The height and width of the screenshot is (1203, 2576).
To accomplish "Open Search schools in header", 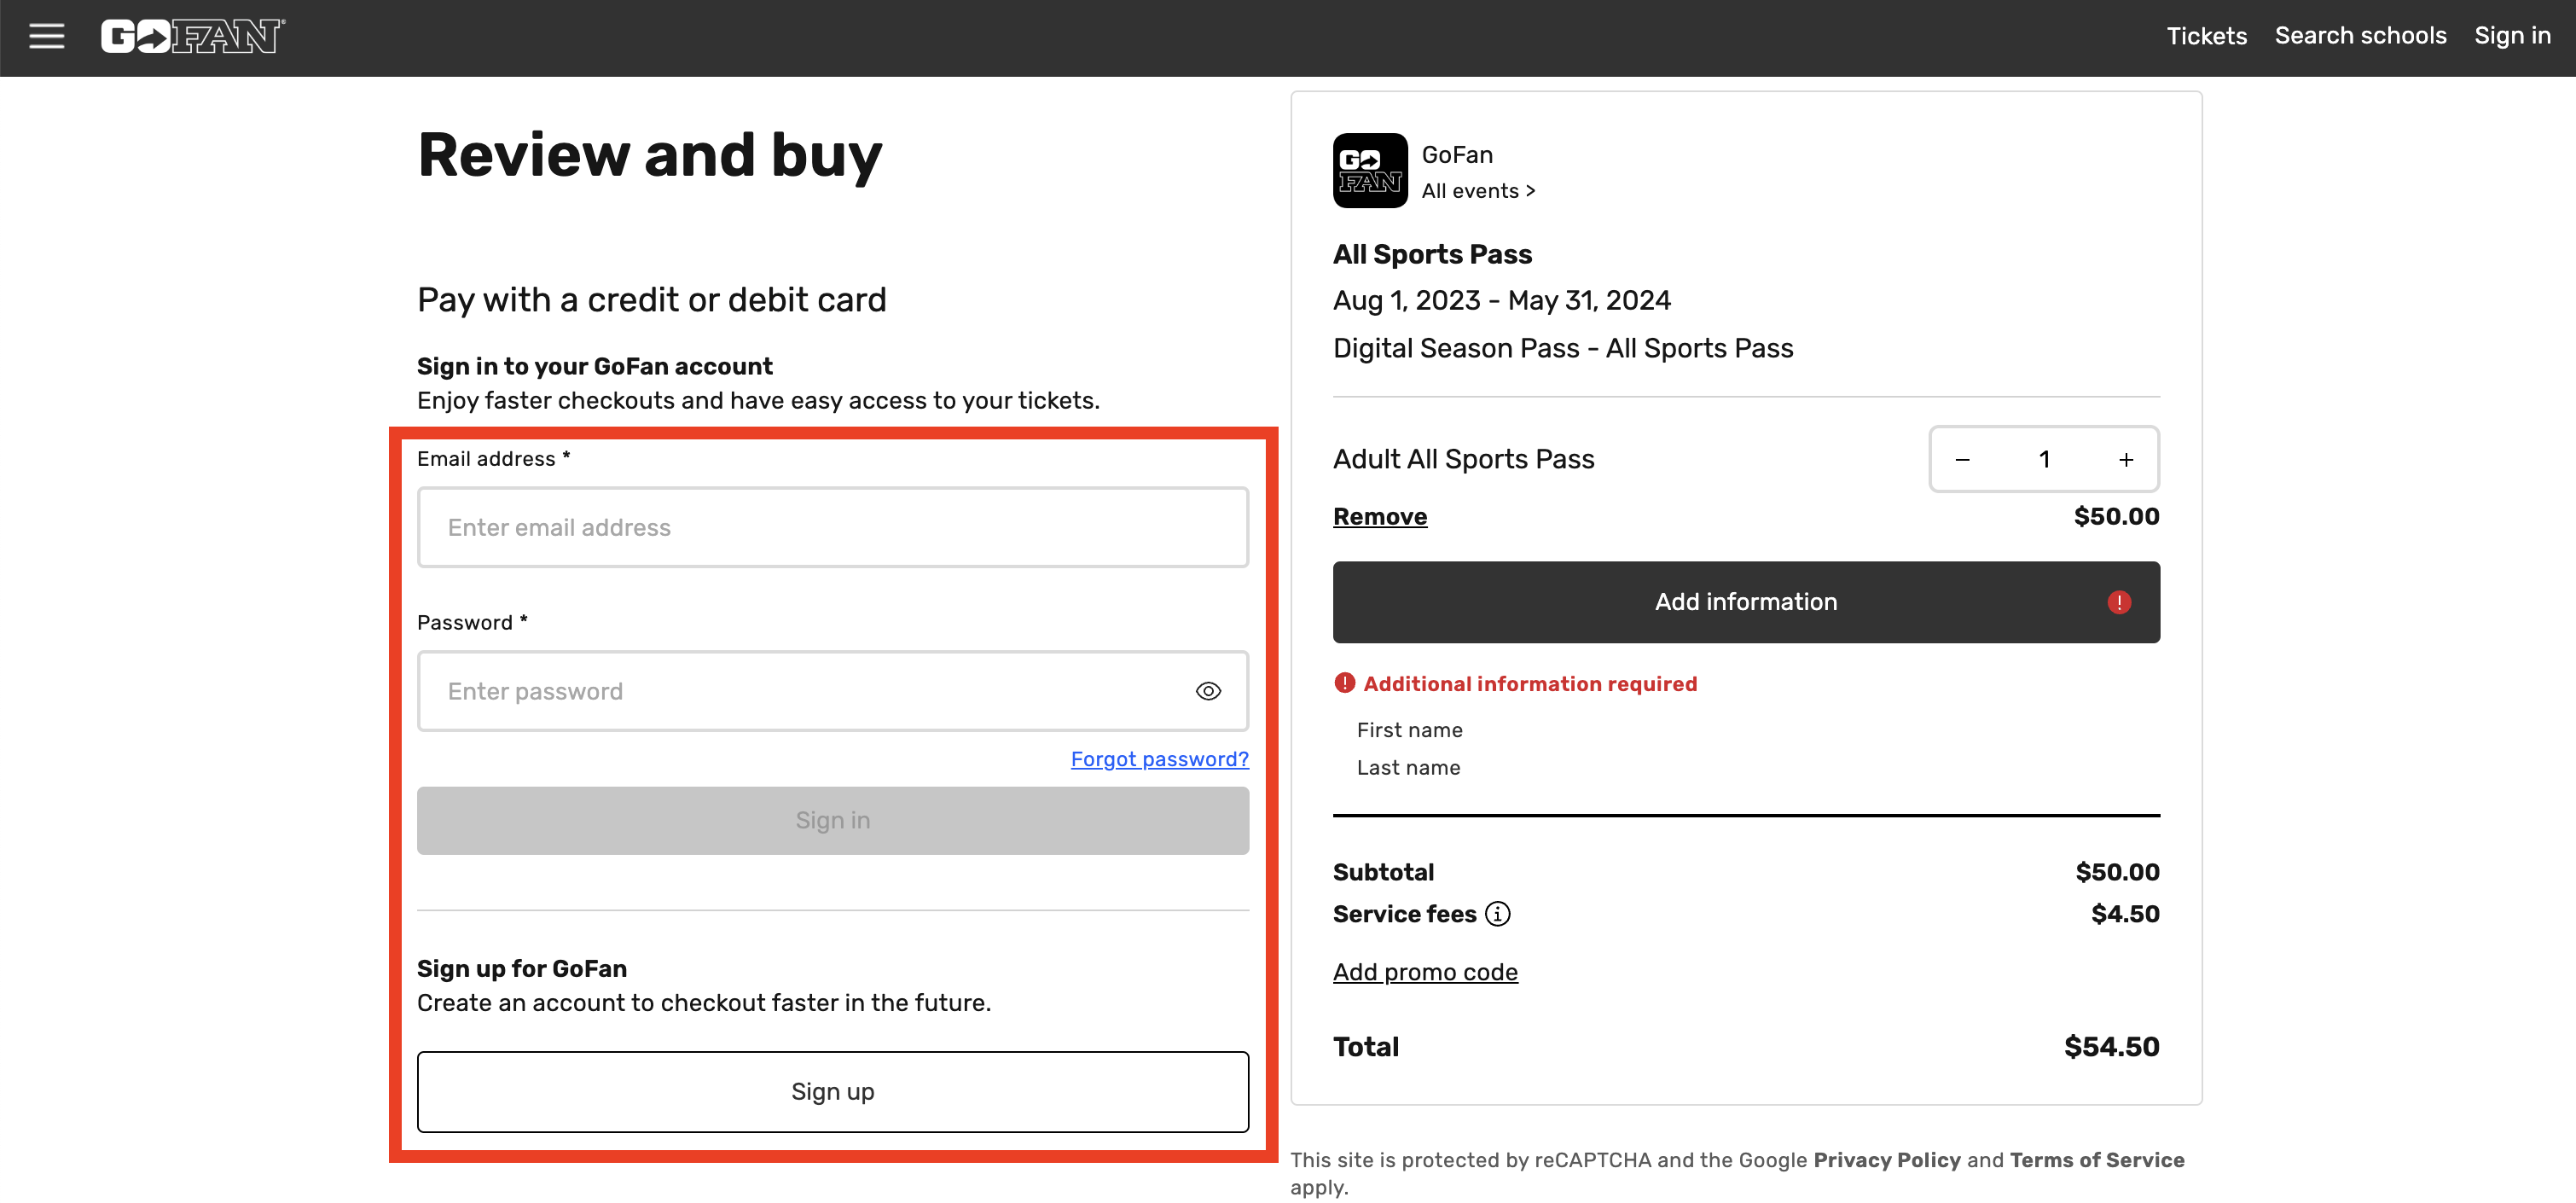I will point(2360,36).
